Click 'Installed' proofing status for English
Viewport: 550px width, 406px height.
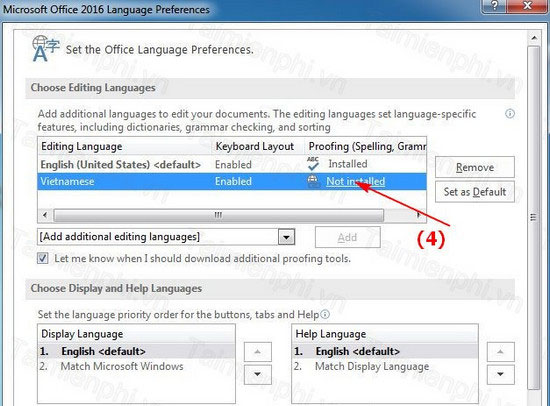pos(348,164)
